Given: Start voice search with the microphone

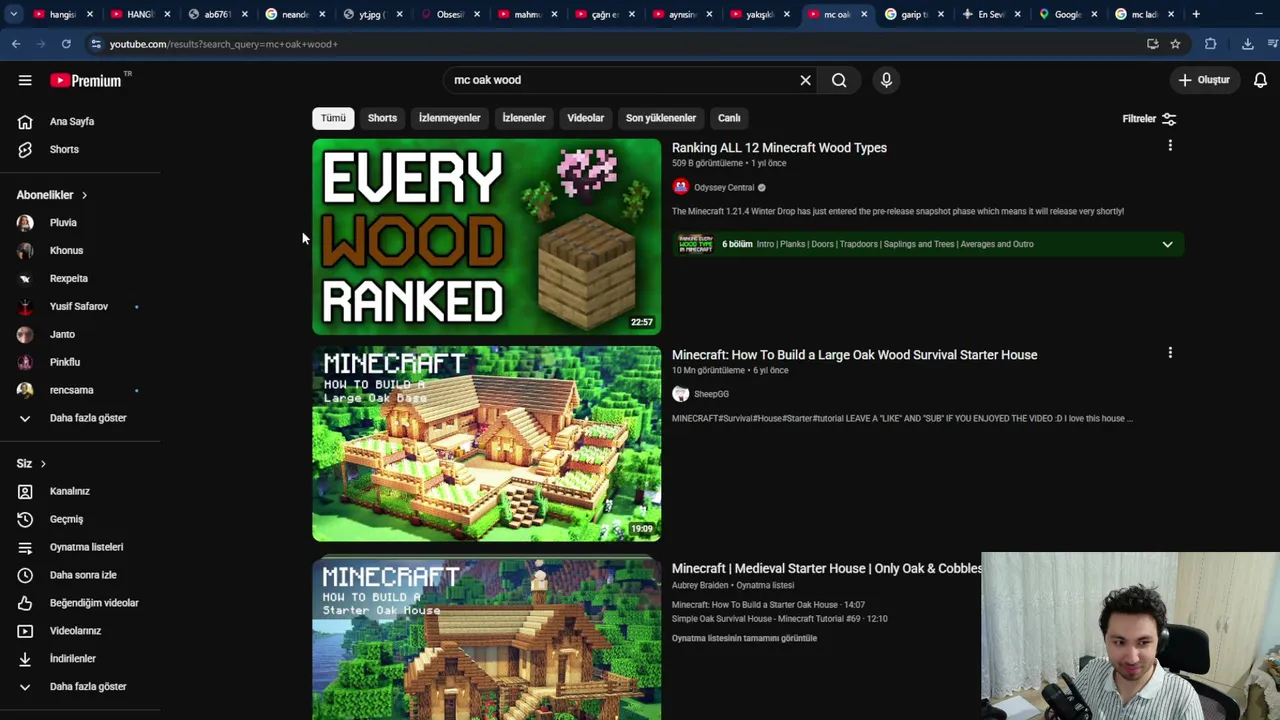Looking at the screenshot, I should click(x=886, y=80).
